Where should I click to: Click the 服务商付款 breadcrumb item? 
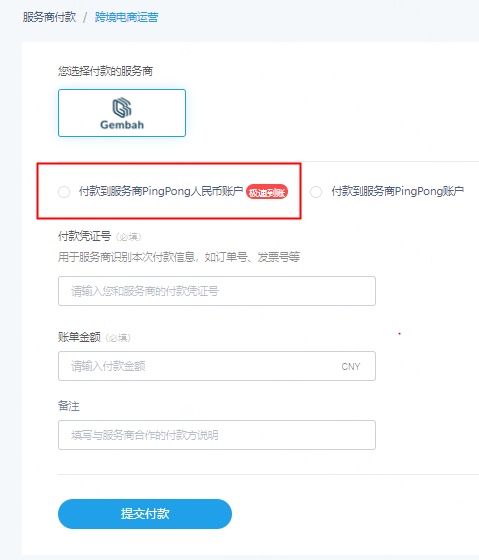click(49, 17)
